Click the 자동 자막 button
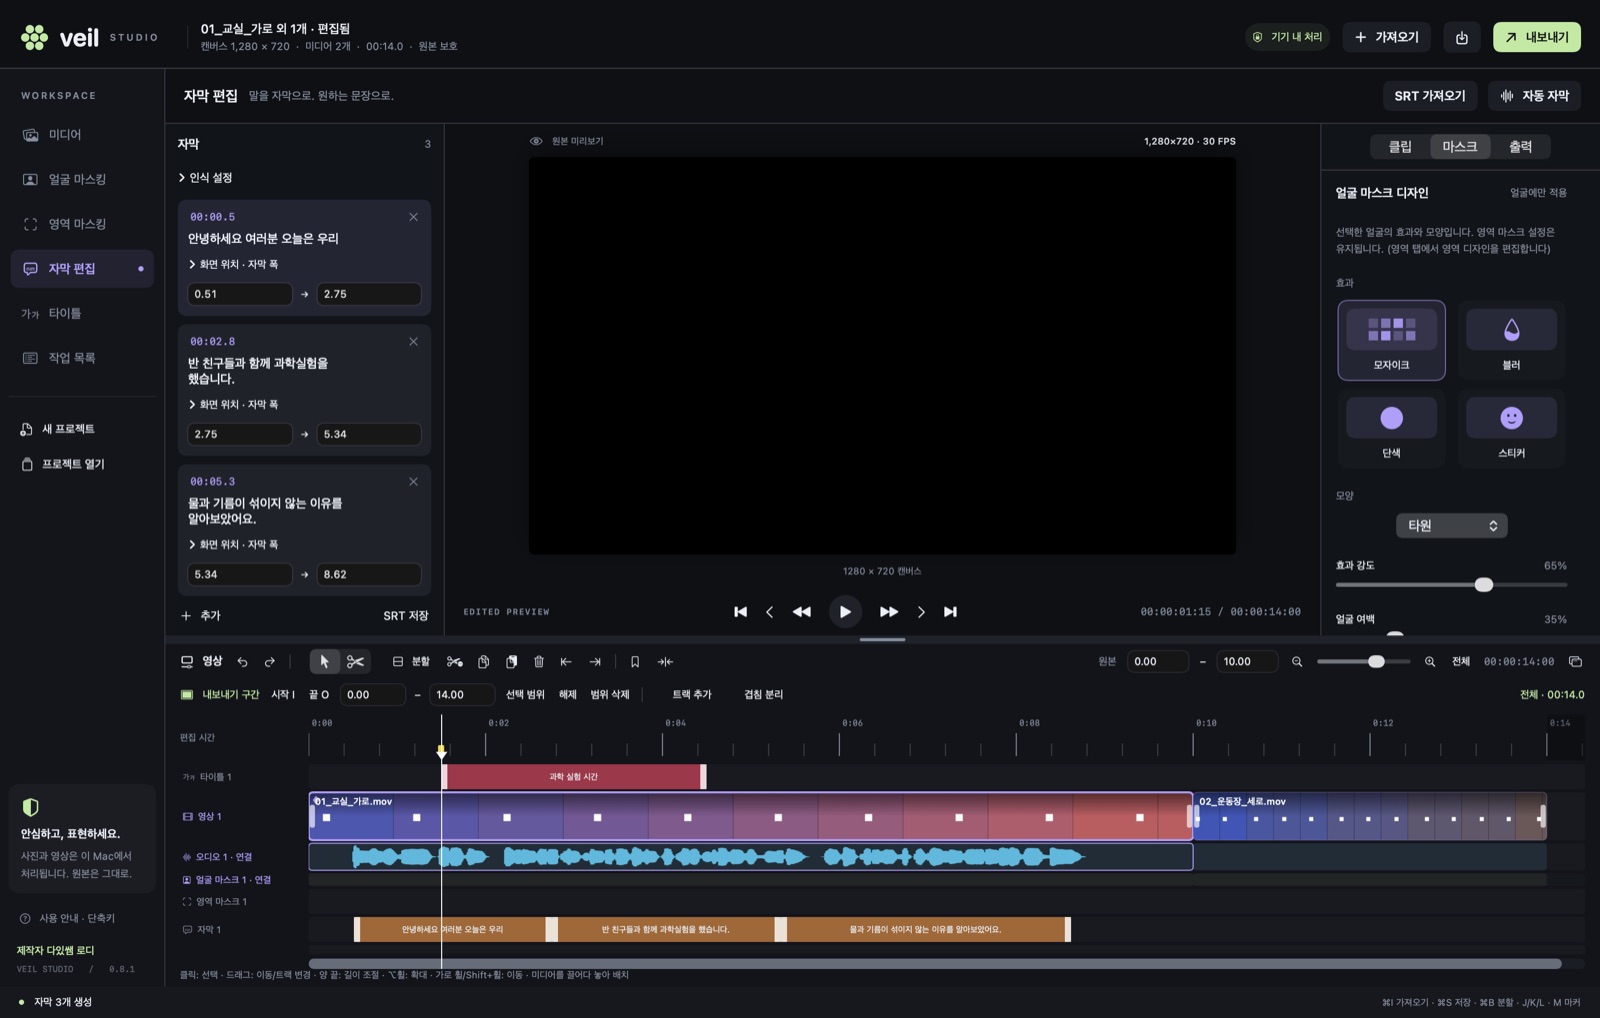1600x1018 pixels. [1535, 96]
